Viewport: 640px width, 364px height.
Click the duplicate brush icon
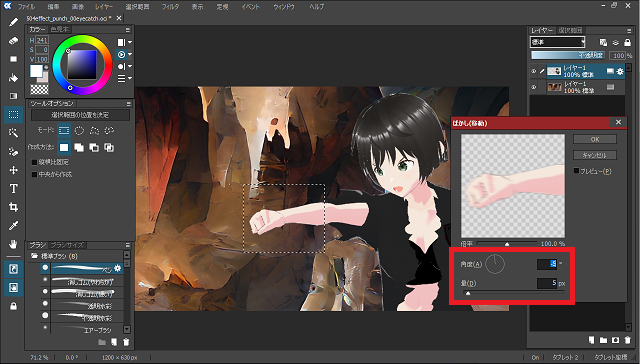[x=114, y=342]
